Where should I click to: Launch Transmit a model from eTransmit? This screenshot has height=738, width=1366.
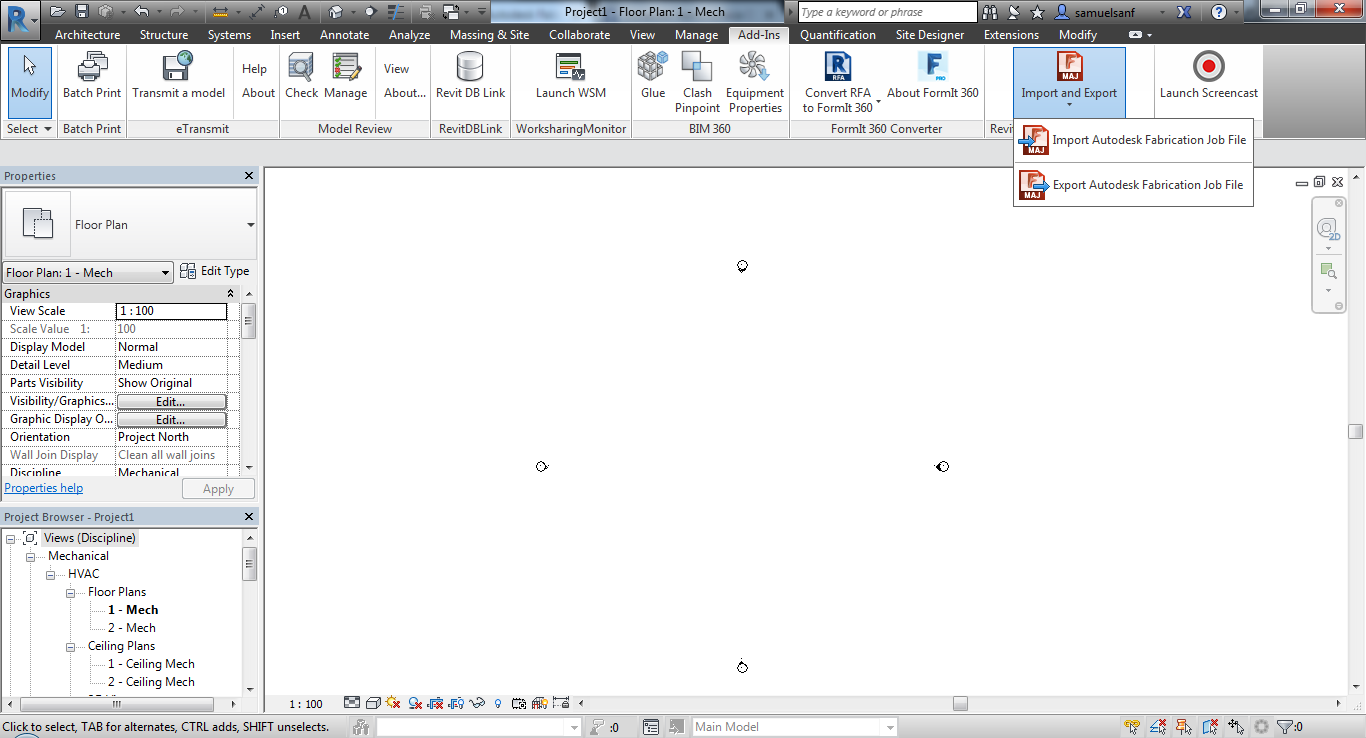tap(179, 76)
